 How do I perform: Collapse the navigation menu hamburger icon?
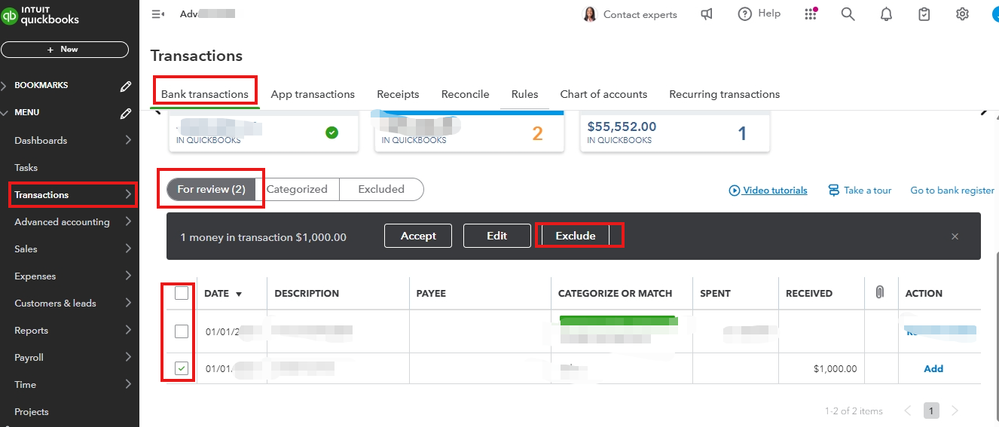158,14
